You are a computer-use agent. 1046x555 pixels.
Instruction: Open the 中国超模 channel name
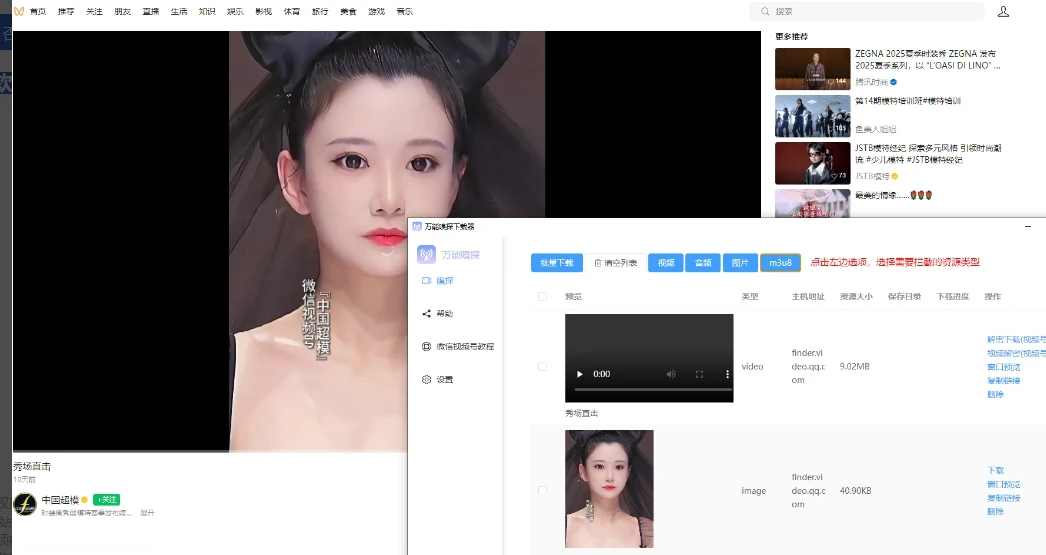(60, 500)
